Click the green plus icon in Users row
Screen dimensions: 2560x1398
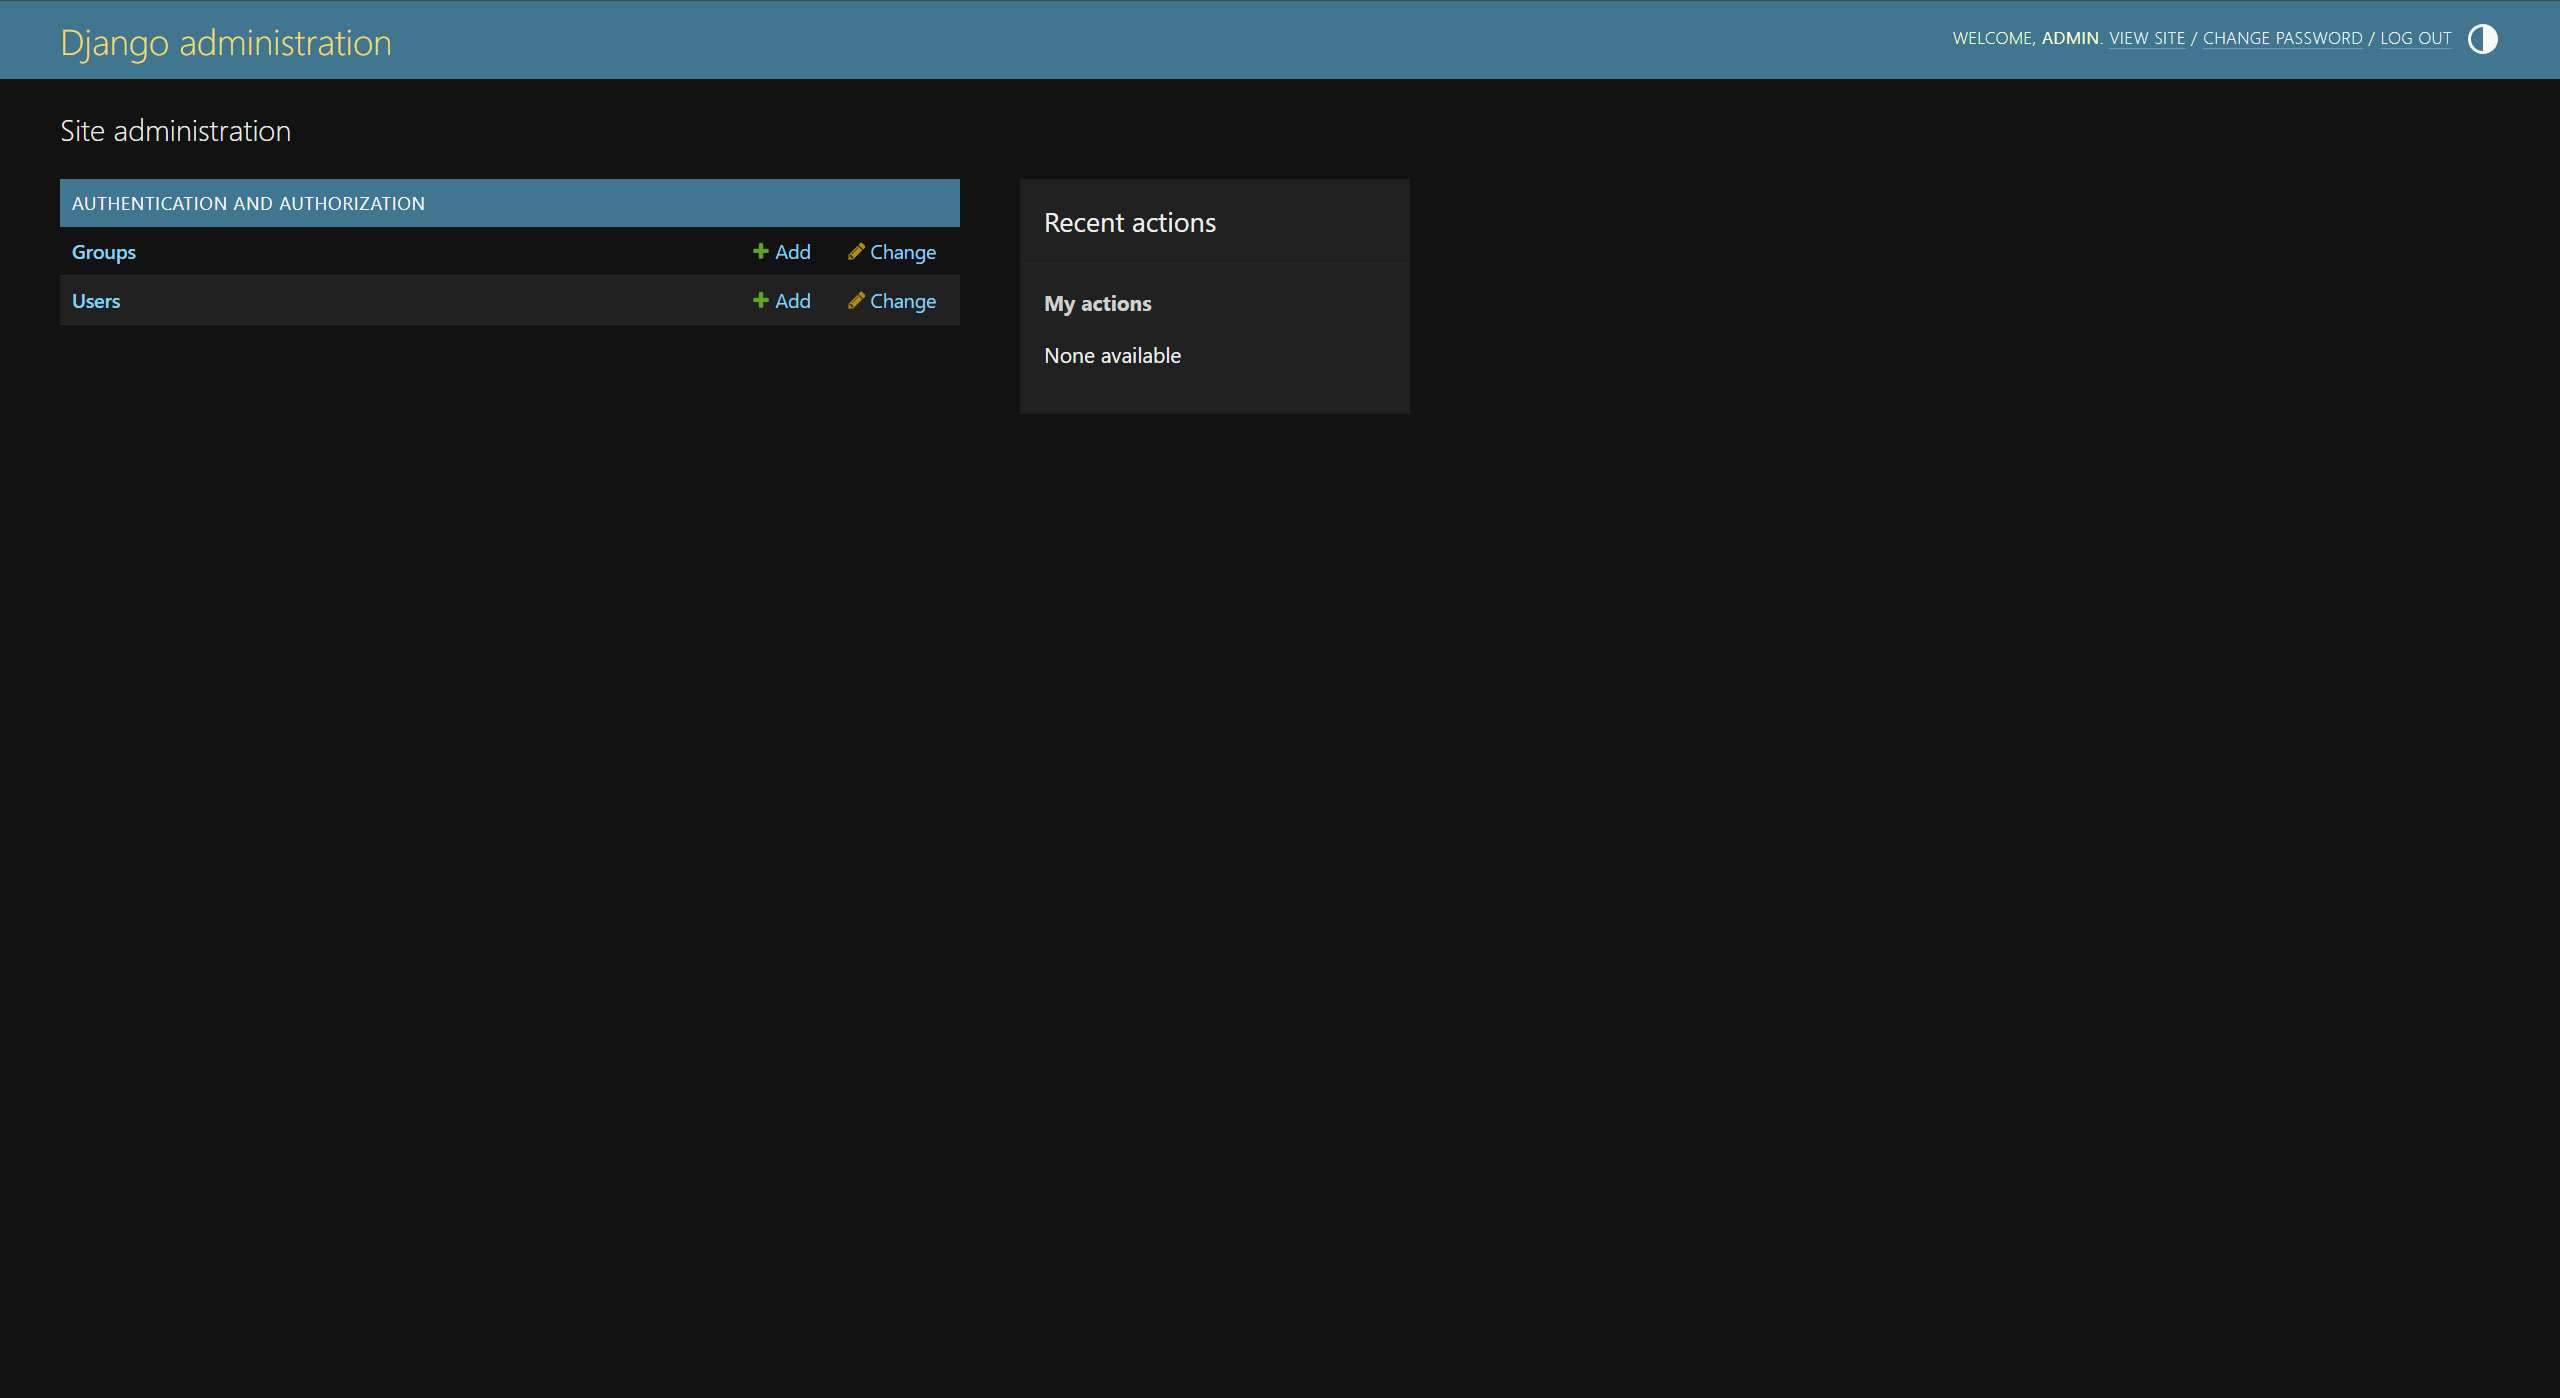[761, 300]
